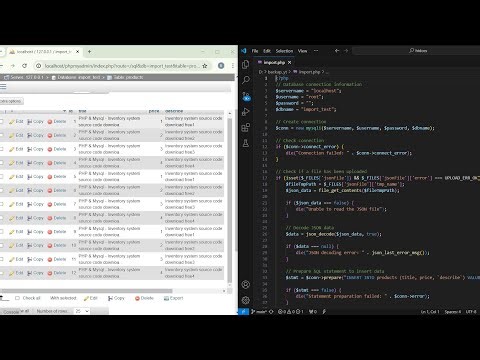Tick the checkbox for row id 4
The width and height of the screenshot is (480, 360).
point(1,163)
